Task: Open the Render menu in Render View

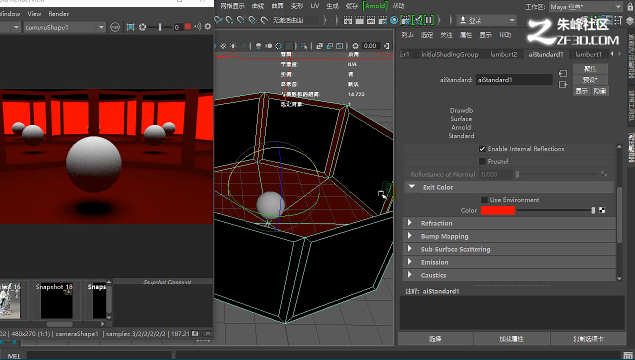Action: click(x=59, y=14)
